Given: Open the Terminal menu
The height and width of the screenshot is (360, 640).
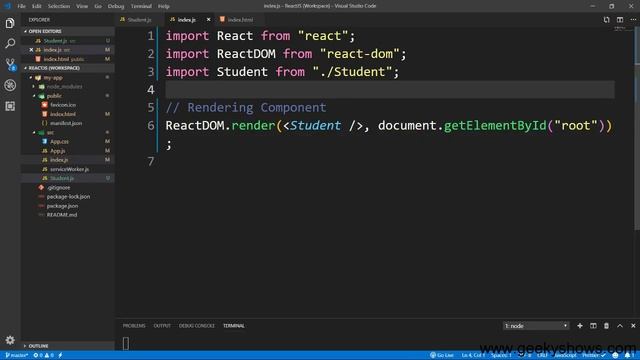Looking at the screenshot, I should 141,6.
